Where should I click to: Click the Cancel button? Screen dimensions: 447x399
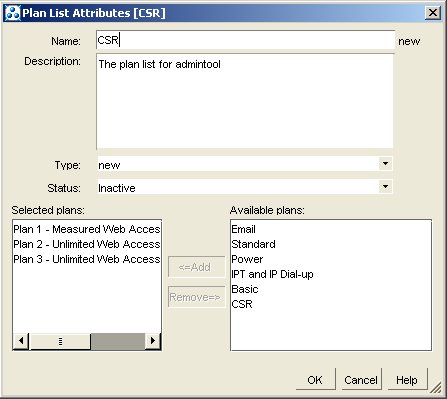[361, 380]
